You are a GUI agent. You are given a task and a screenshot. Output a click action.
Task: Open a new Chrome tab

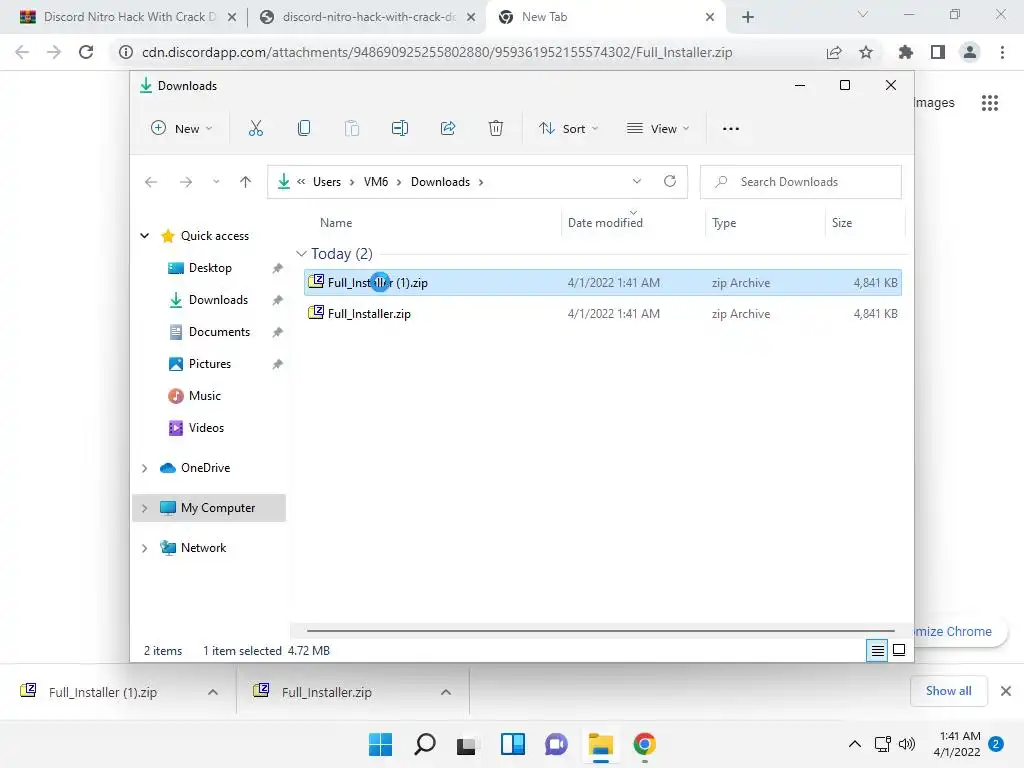(x=748, y=17)
